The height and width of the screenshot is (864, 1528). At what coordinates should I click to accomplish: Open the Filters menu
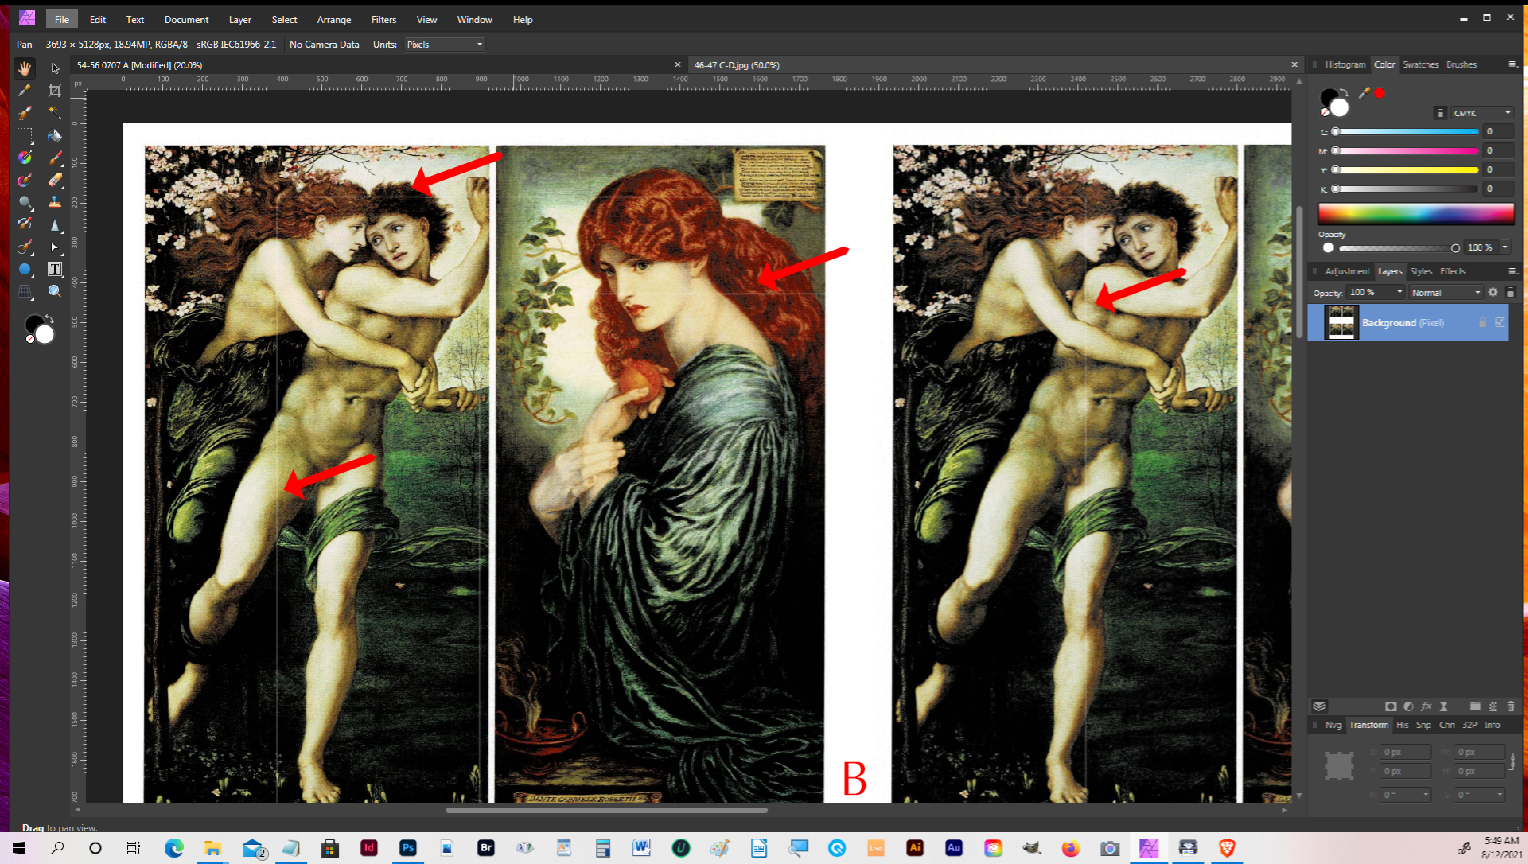(x=383, y=19)
